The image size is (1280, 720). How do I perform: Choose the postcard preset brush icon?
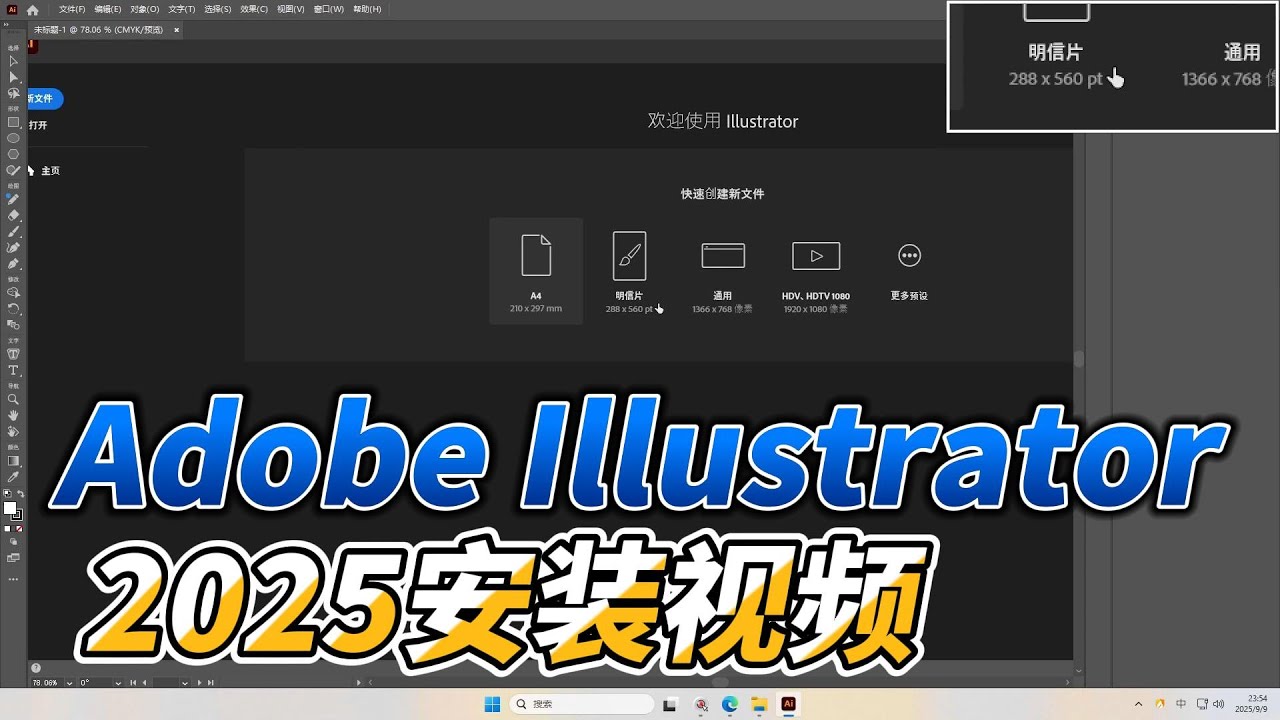[629, 256]
